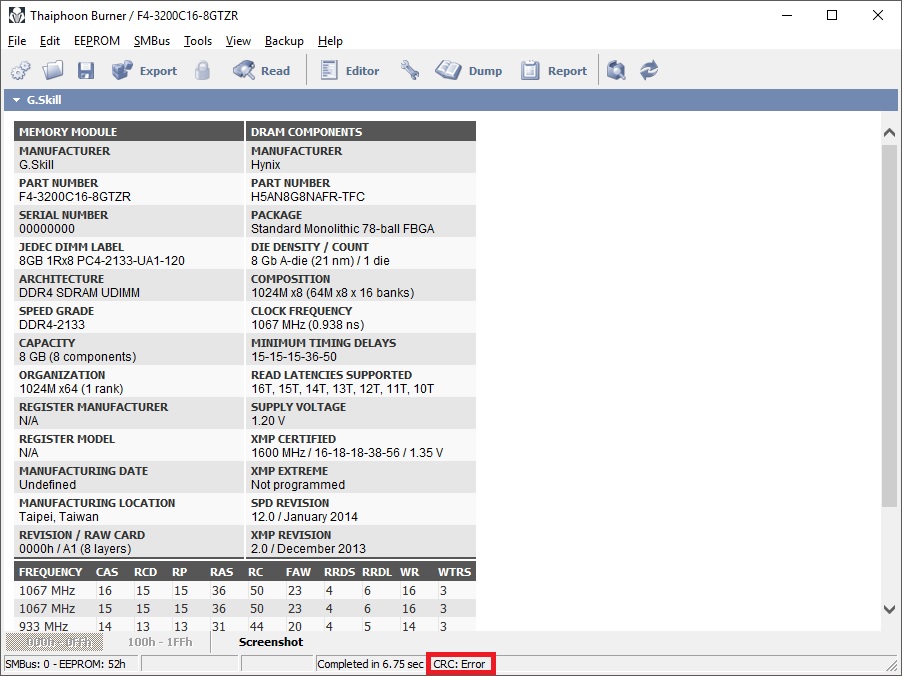This screenshot has width=902, height=676.
Task: Open the EEPROM menu
Action: (97, 41)
